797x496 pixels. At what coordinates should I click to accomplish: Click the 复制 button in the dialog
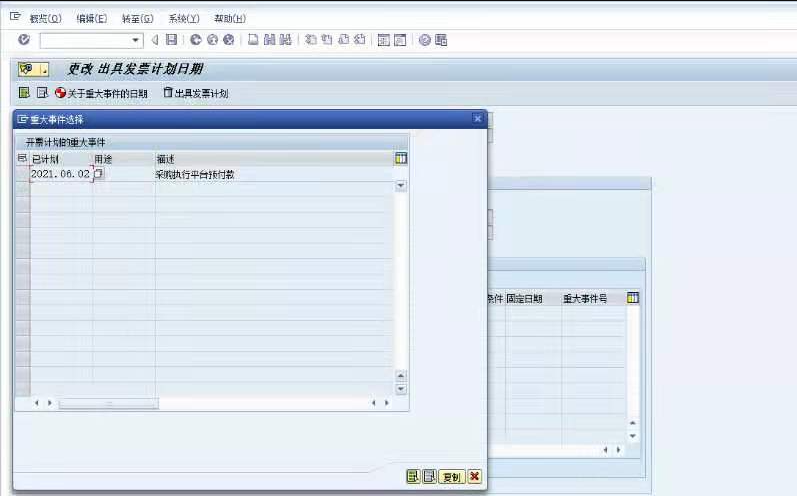[452, 477]
